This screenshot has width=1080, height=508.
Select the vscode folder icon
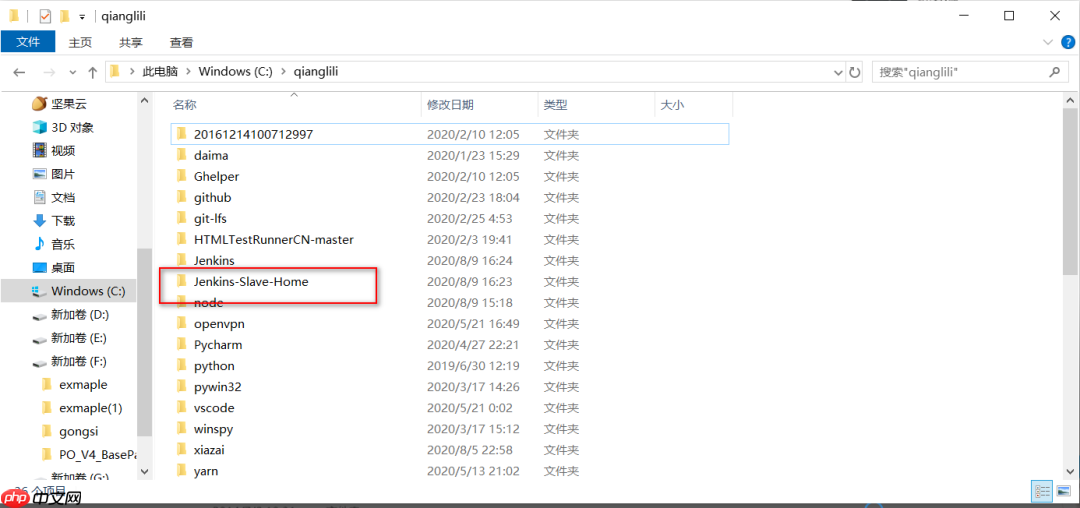[182, 408]
